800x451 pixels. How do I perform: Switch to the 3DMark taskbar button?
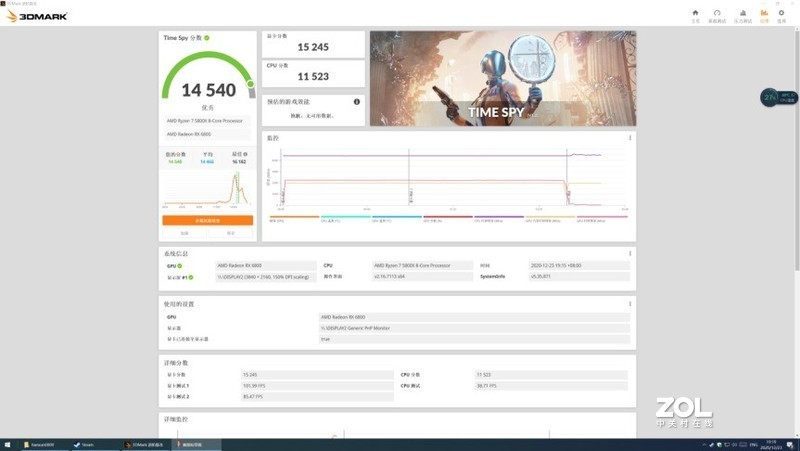[145, 445]
